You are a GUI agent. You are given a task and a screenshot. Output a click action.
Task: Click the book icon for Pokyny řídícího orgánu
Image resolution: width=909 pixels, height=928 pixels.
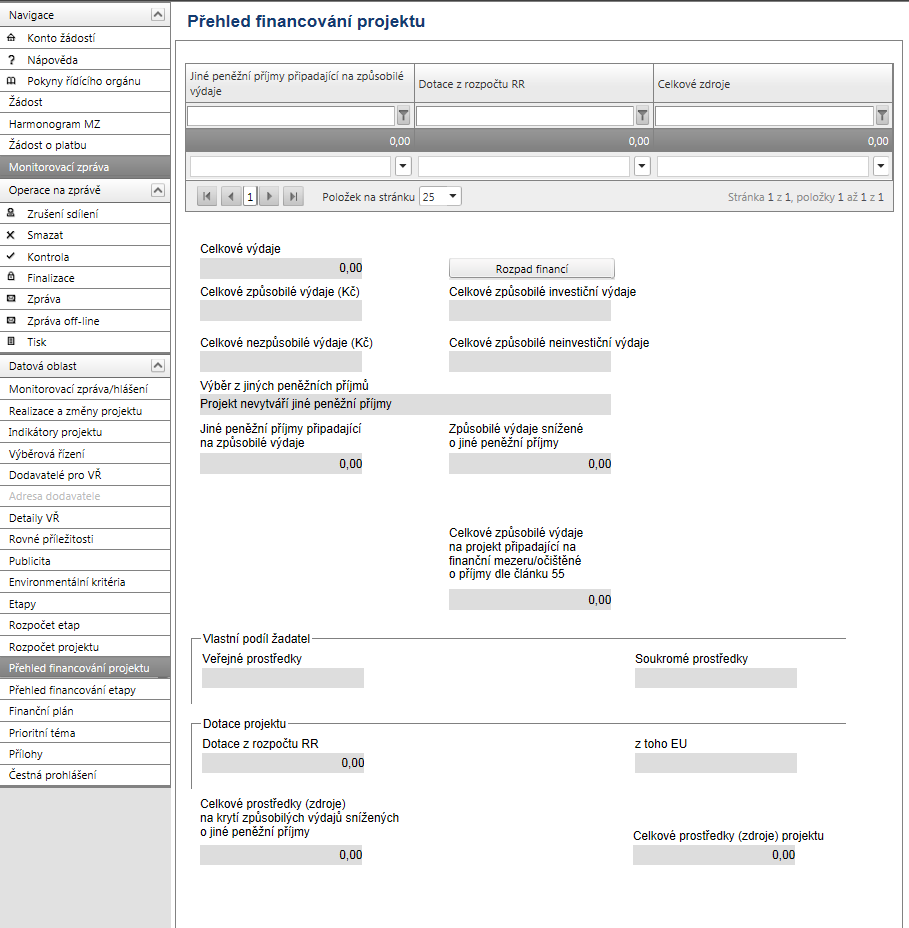coord(11,81)
